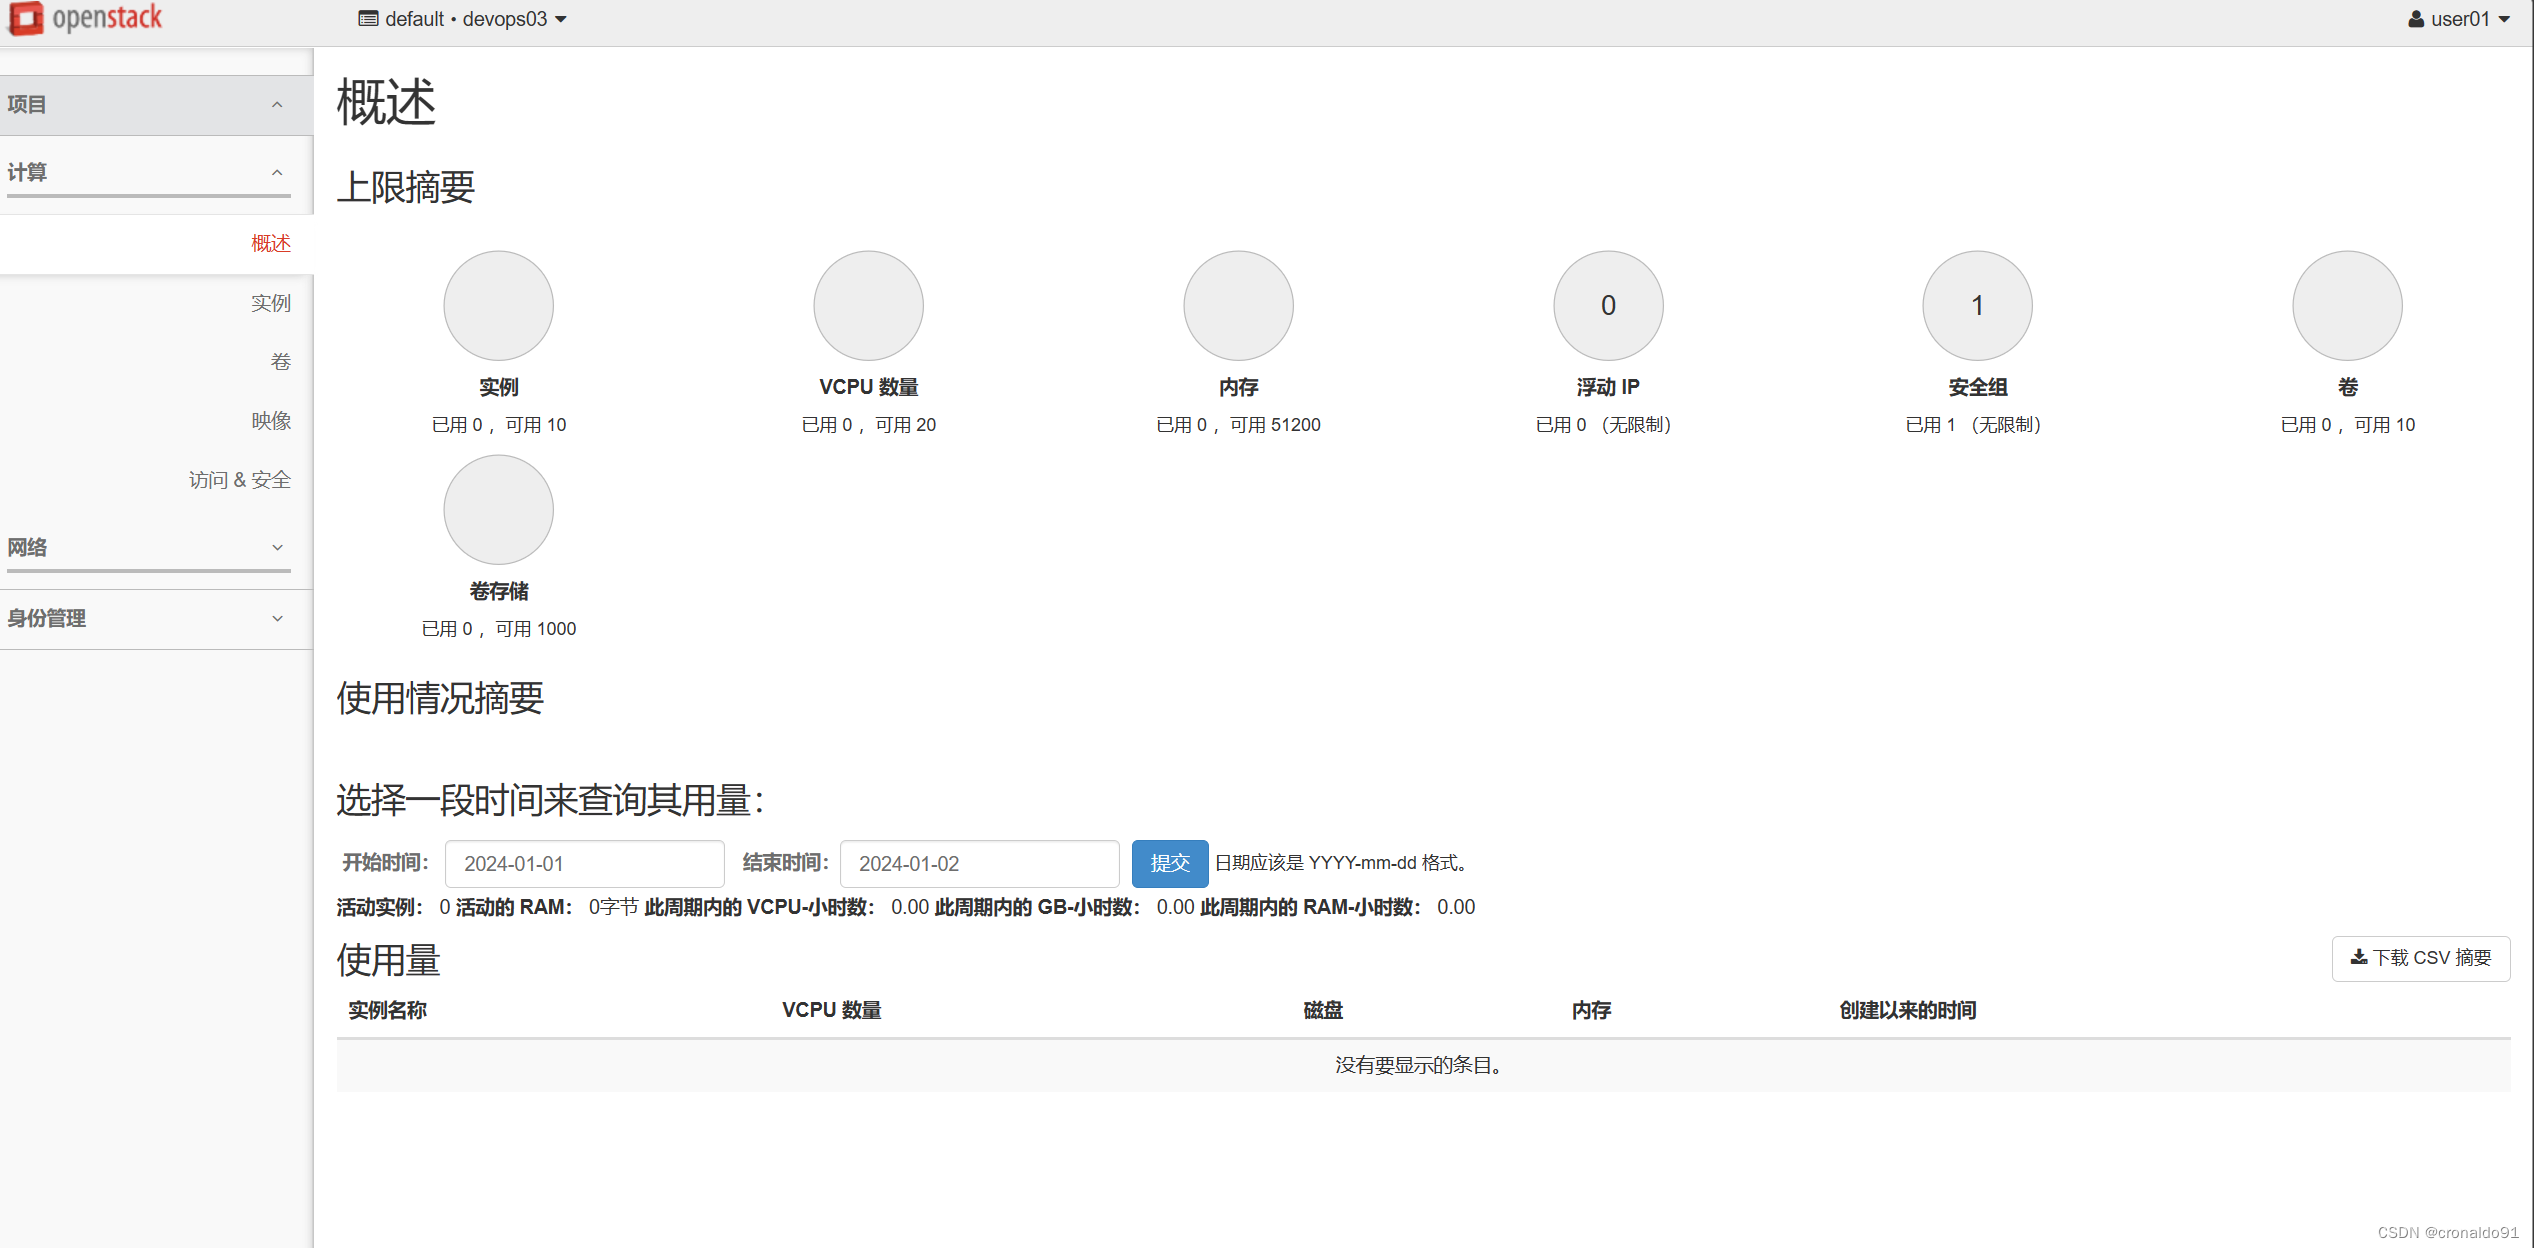The width and height of the screenshot is (2534, 1248).
Task: Click the VCPU 数量 usage gauge circle
Action: point(868,305)
